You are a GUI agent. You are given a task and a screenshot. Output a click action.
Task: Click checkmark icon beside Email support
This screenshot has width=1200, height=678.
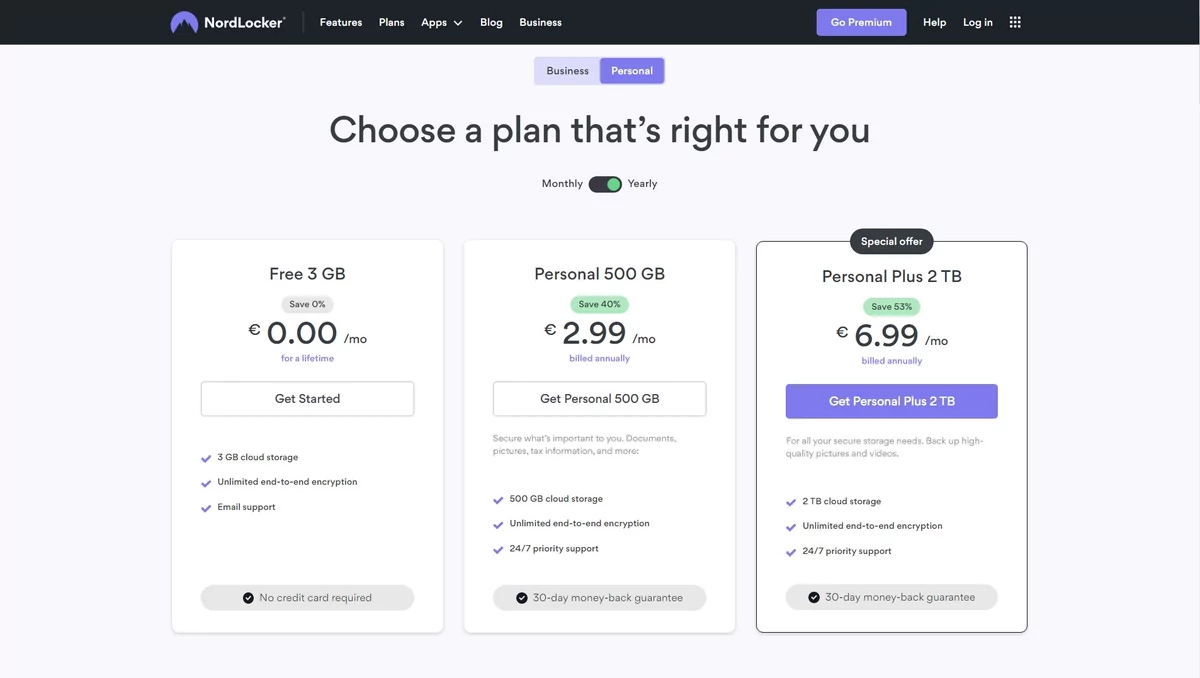click(206, 508)
